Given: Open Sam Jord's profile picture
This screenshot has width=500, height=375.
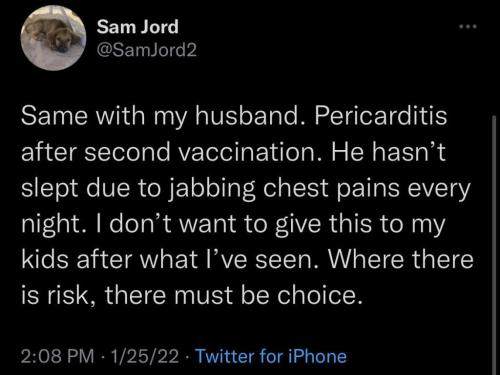Looking at the screenshot, I should point(53,38).
